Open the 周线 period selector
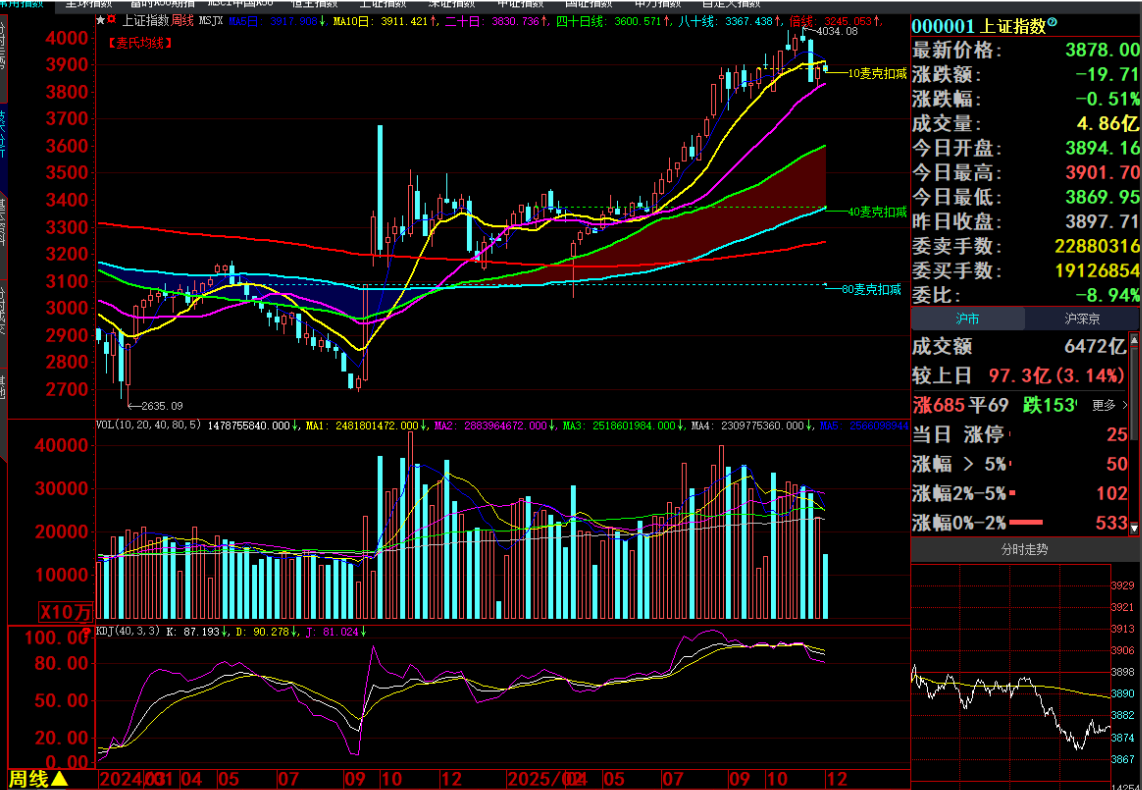Viewport: 1142px width, 790px height. tap(39, 778)
